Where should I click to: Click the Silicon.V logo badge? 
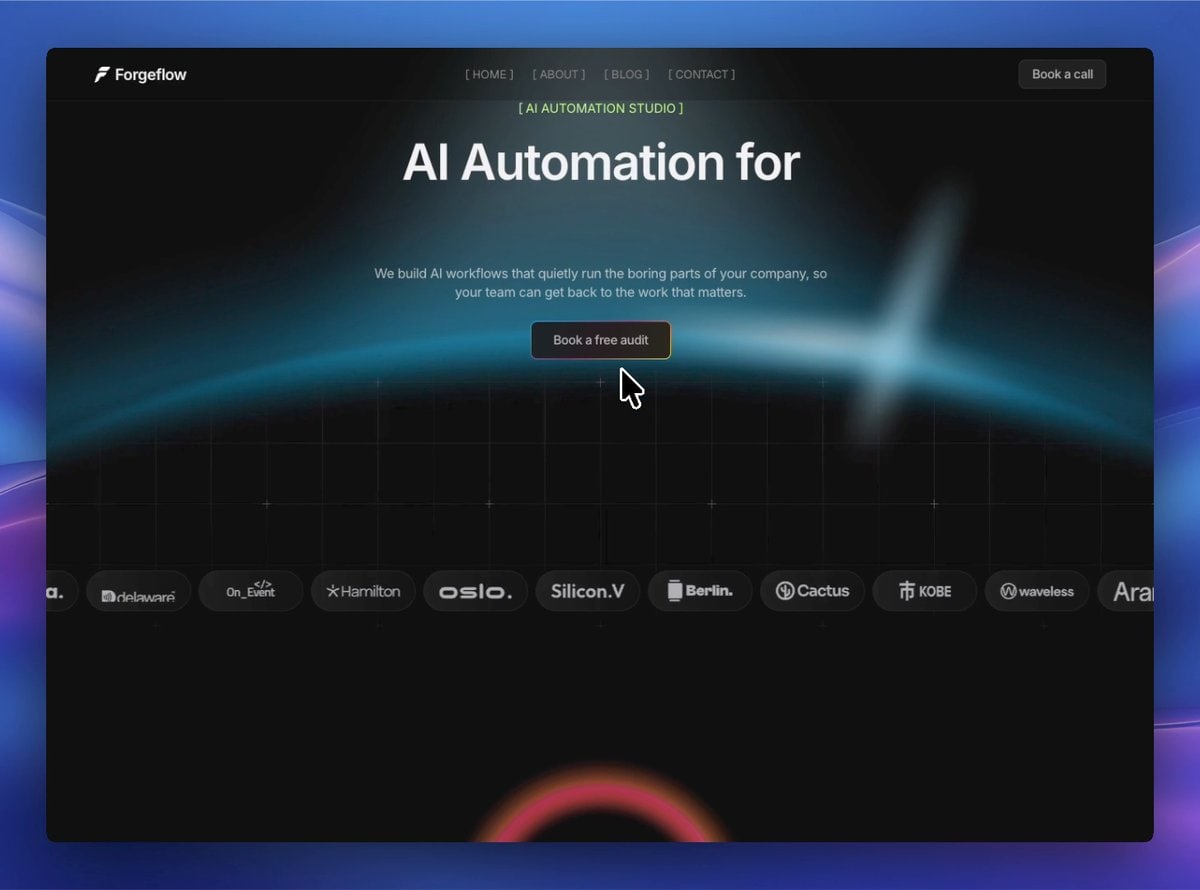(x=588, y=591)
